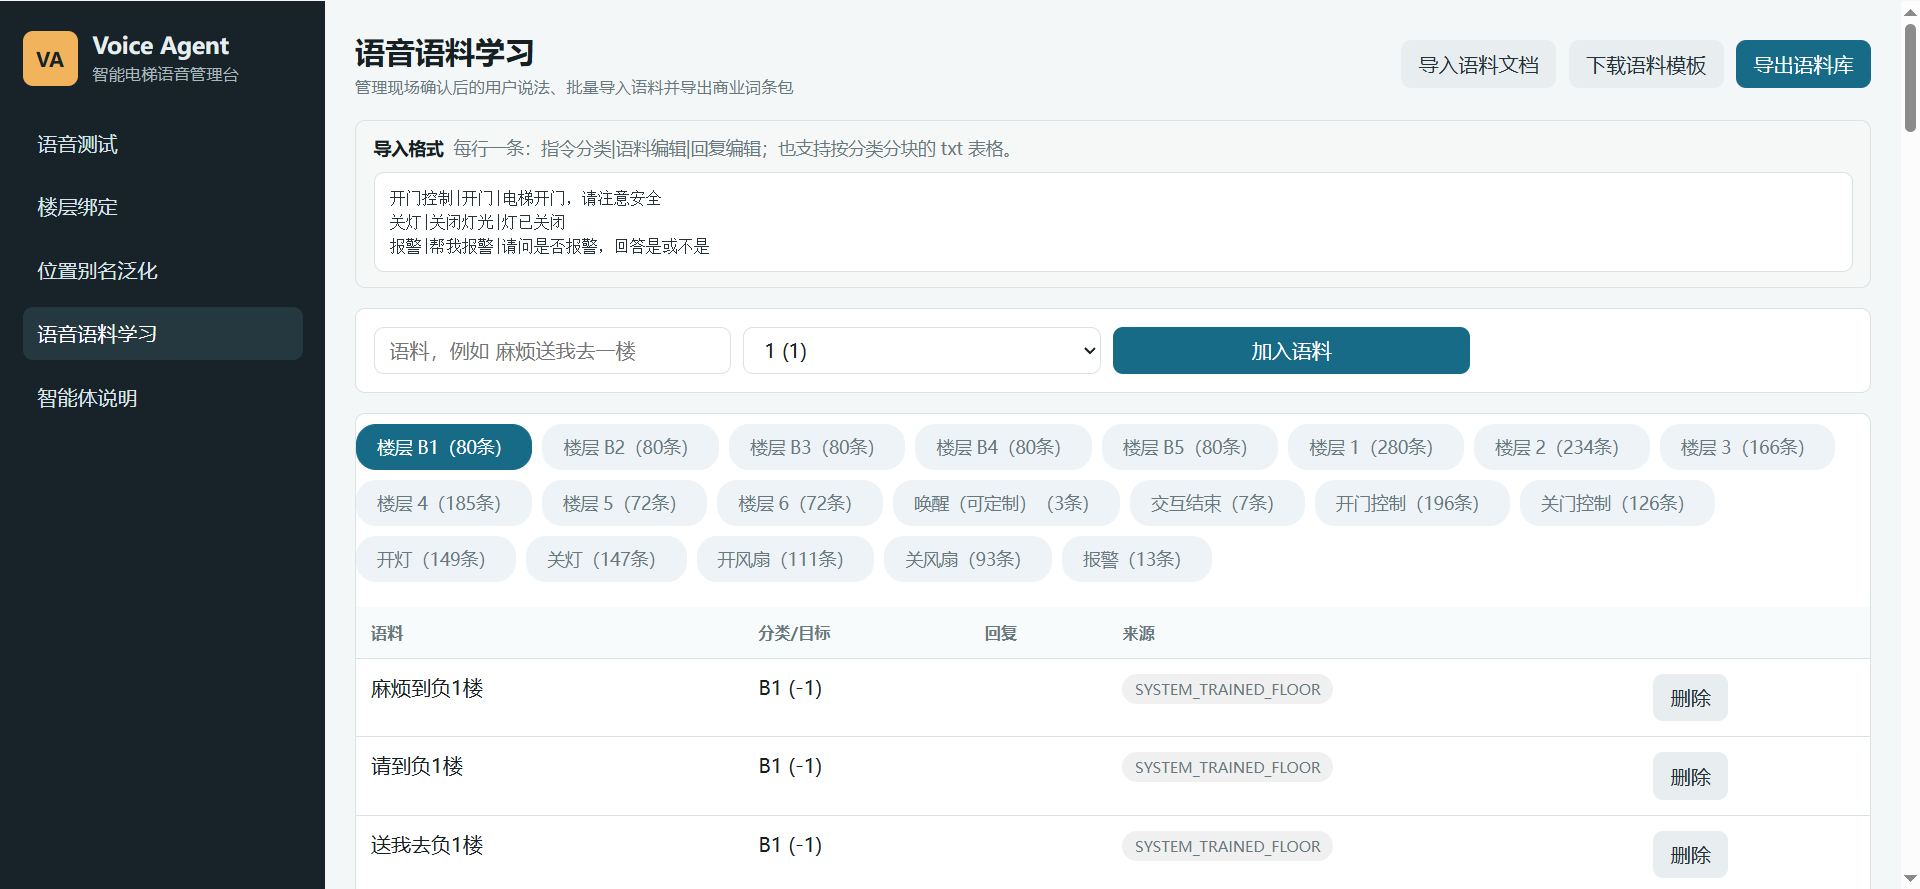This screenshot has height=889, width=1920.
Task: Click the 加入语料 button
Action: 1291,351
